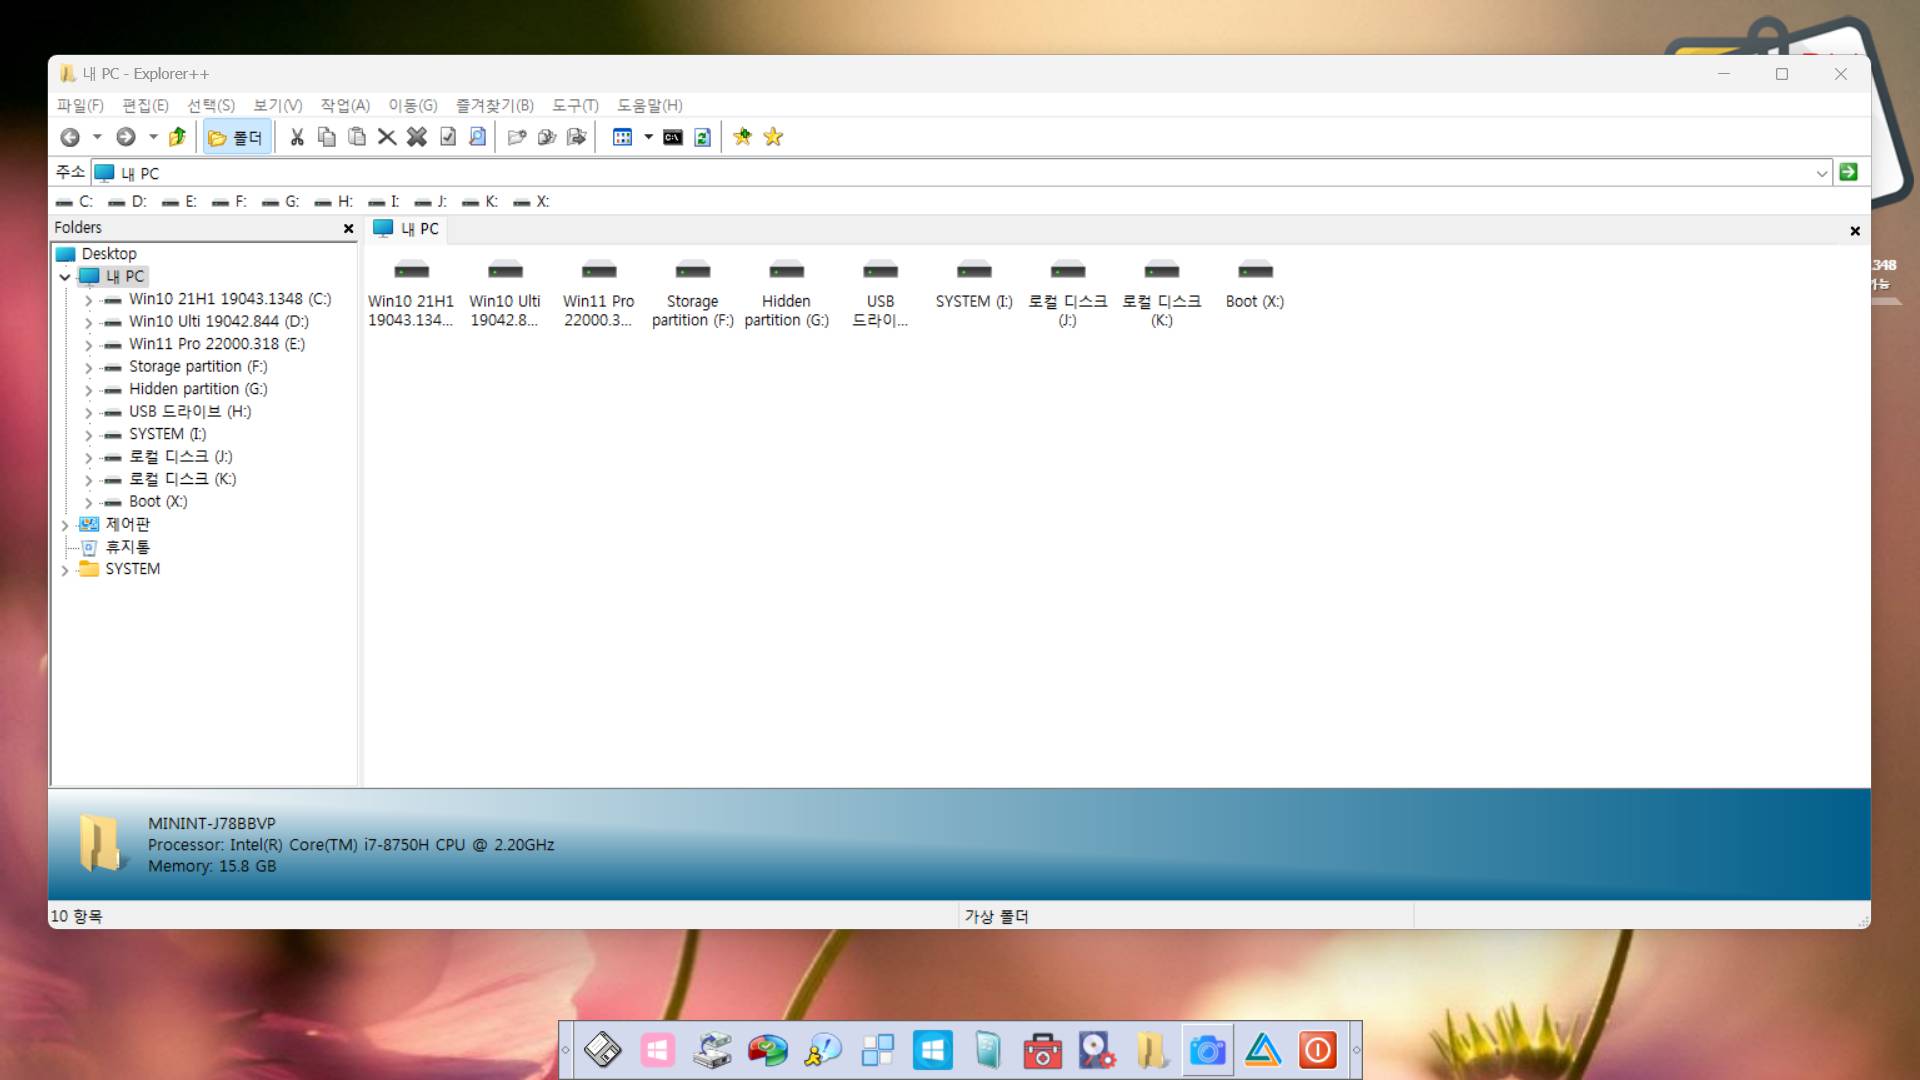Jump to X: on the drives bar

pos(532,202)
